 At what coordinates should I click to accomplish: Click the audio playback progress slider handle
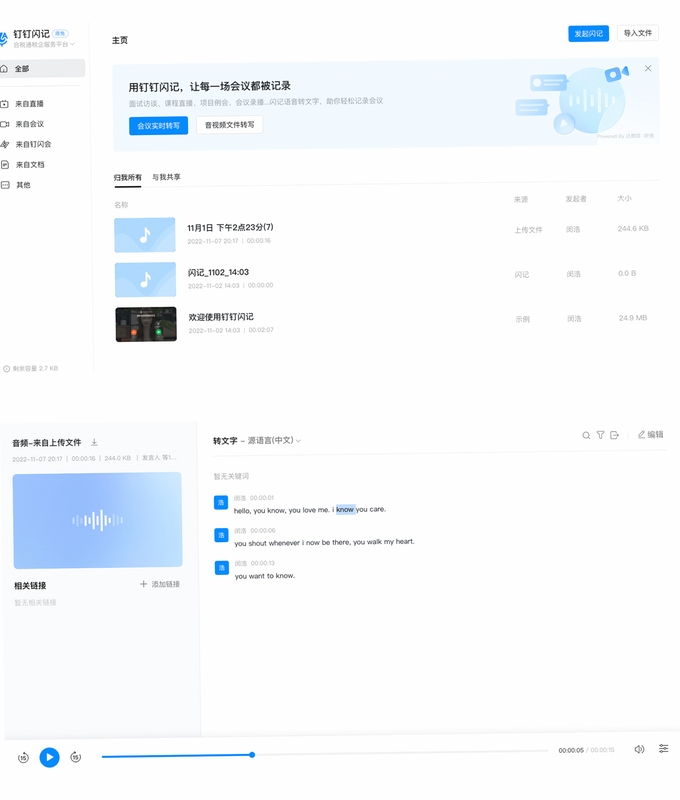(x=252, y=755)
